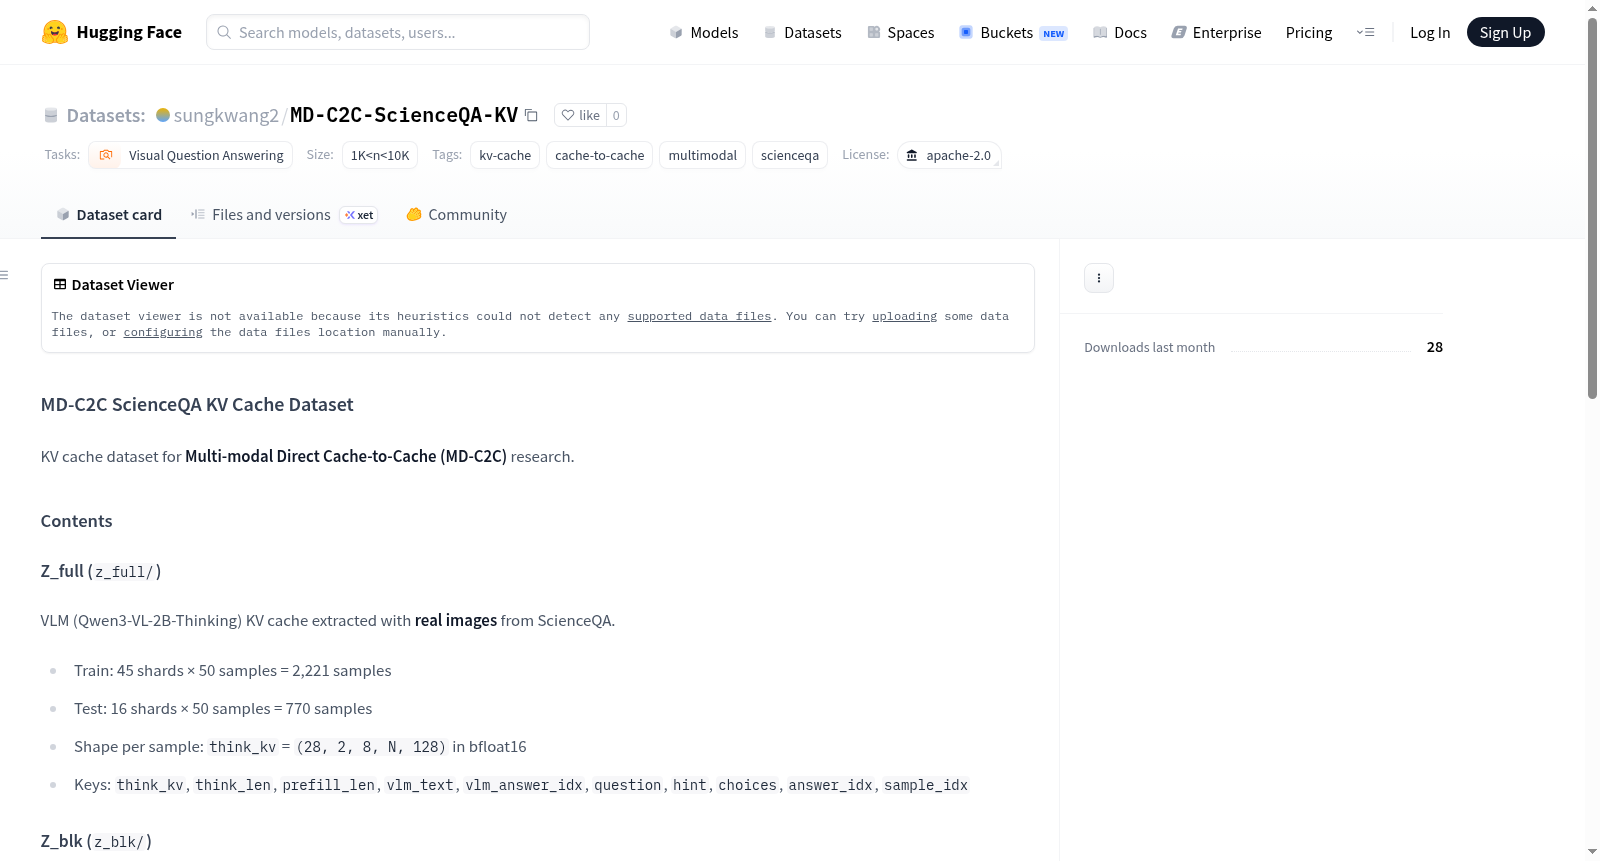The image size is (1600, 861).
Task: Click the heart icon in like button
Action: (568, 115)
